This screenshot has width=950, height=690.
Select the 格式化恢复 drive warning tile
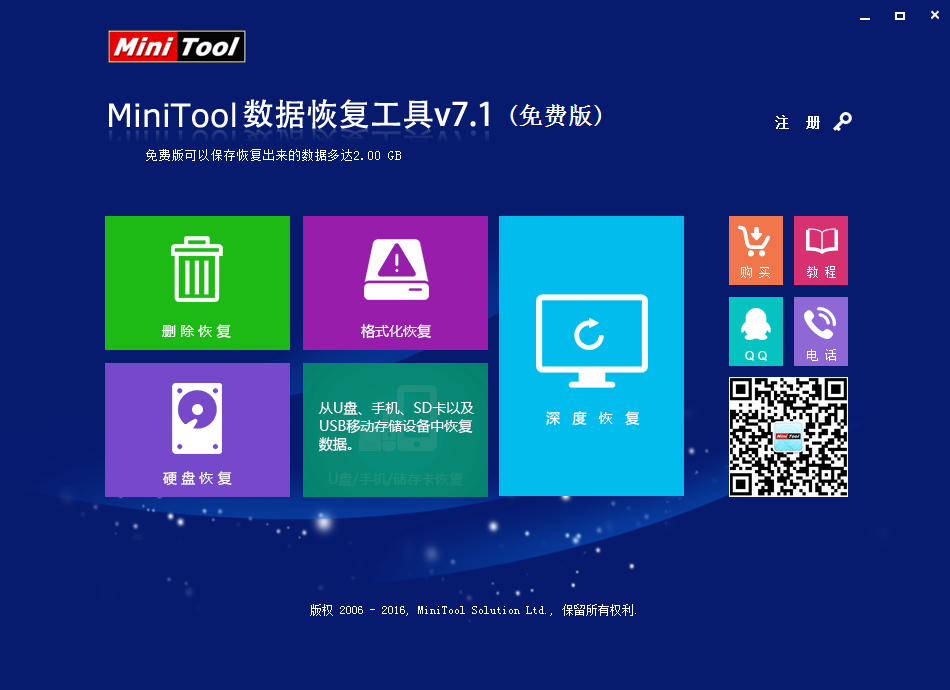(395, 283)
